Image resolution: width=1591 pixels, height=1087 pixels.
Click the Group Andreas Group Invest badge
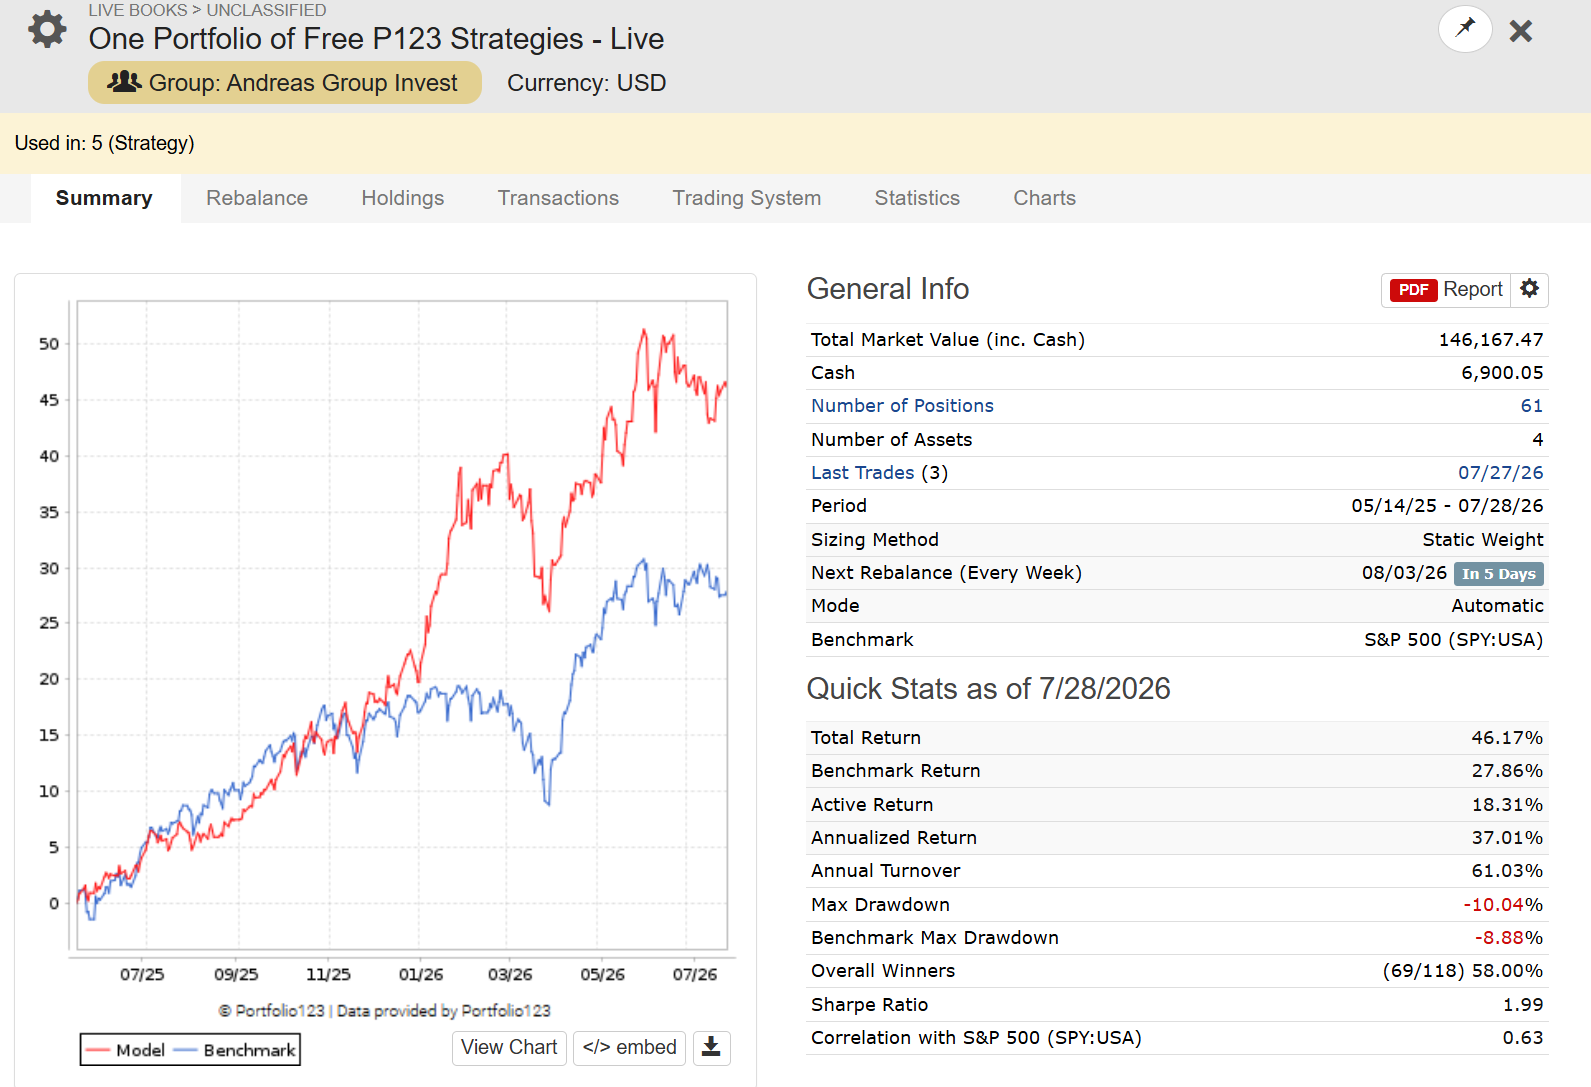(x=284, y=83)
